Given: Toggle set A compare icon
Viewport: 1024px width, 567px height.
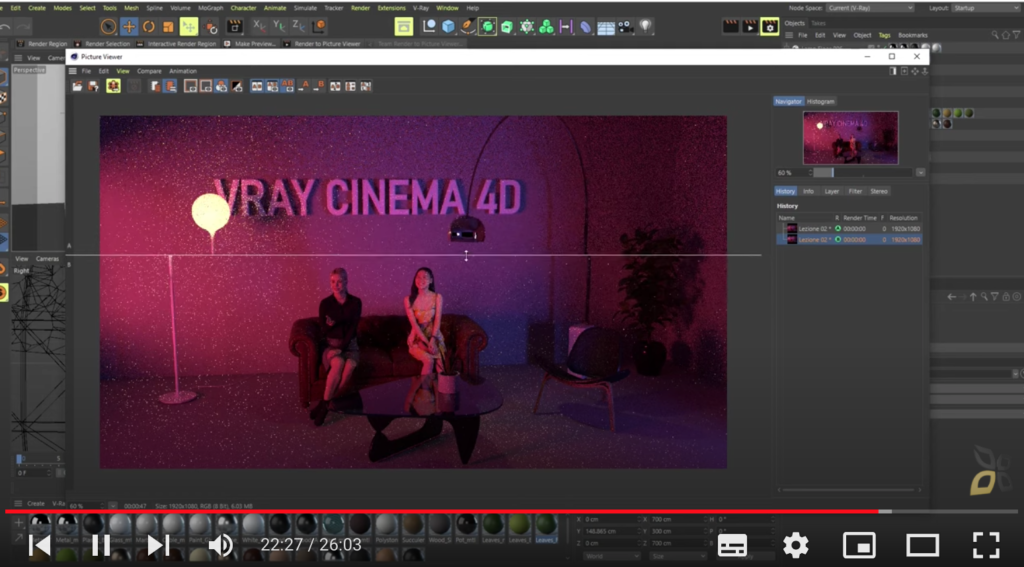Looking at the screenshot, I should 304,86.
